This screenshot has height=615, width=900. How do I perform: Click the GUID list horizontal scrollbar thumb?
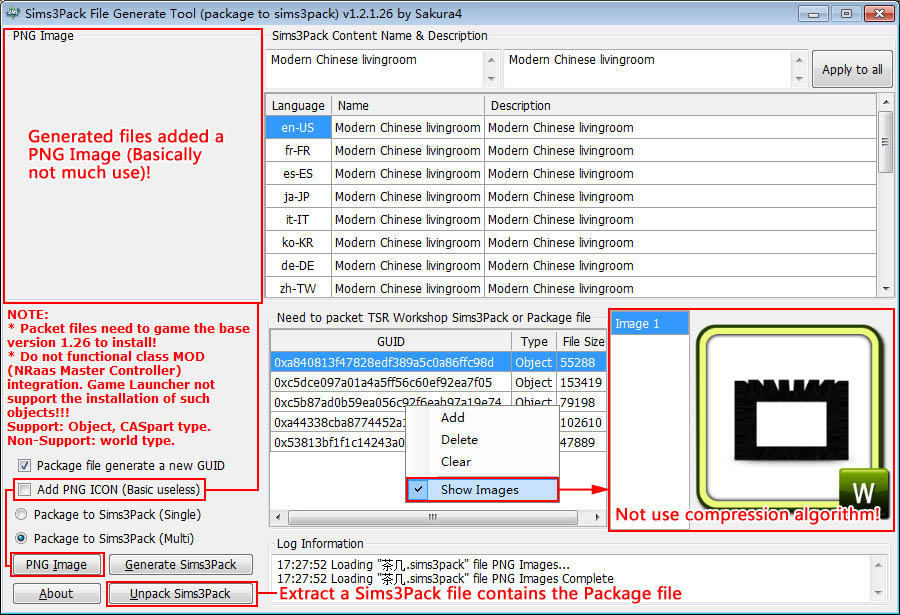[433, 517]
